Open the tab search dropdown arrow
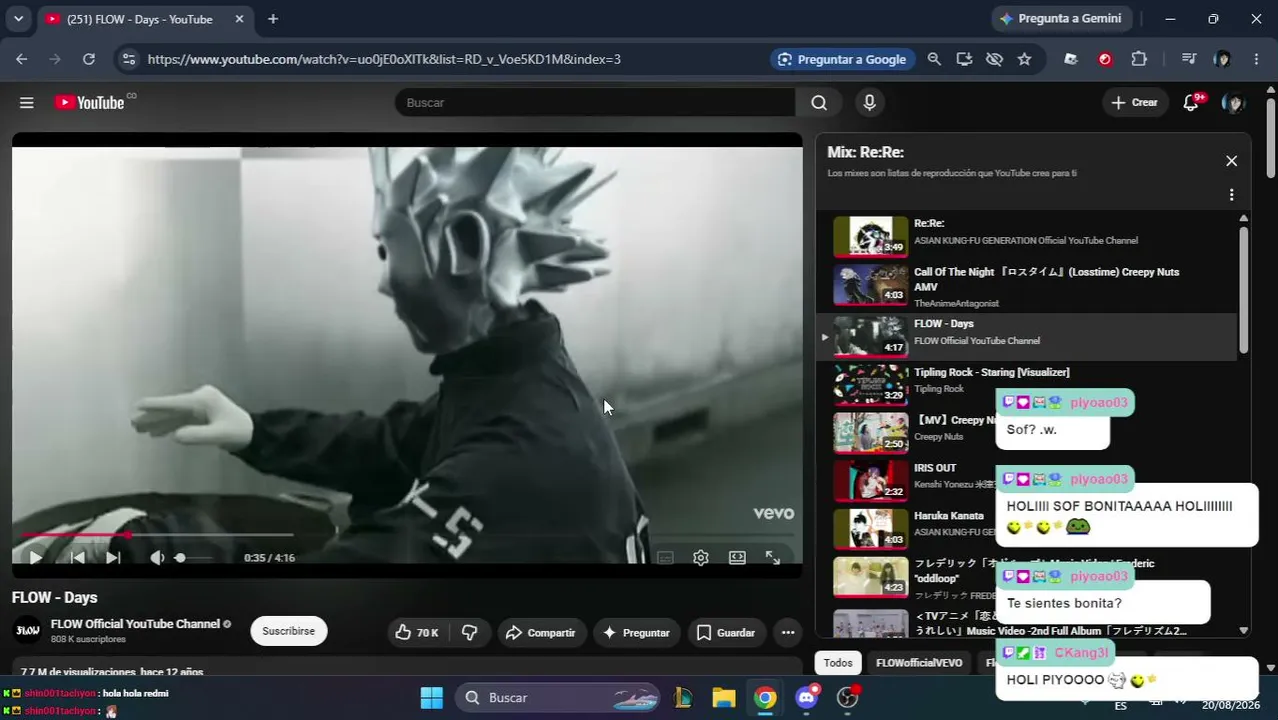 pos(18,18)
